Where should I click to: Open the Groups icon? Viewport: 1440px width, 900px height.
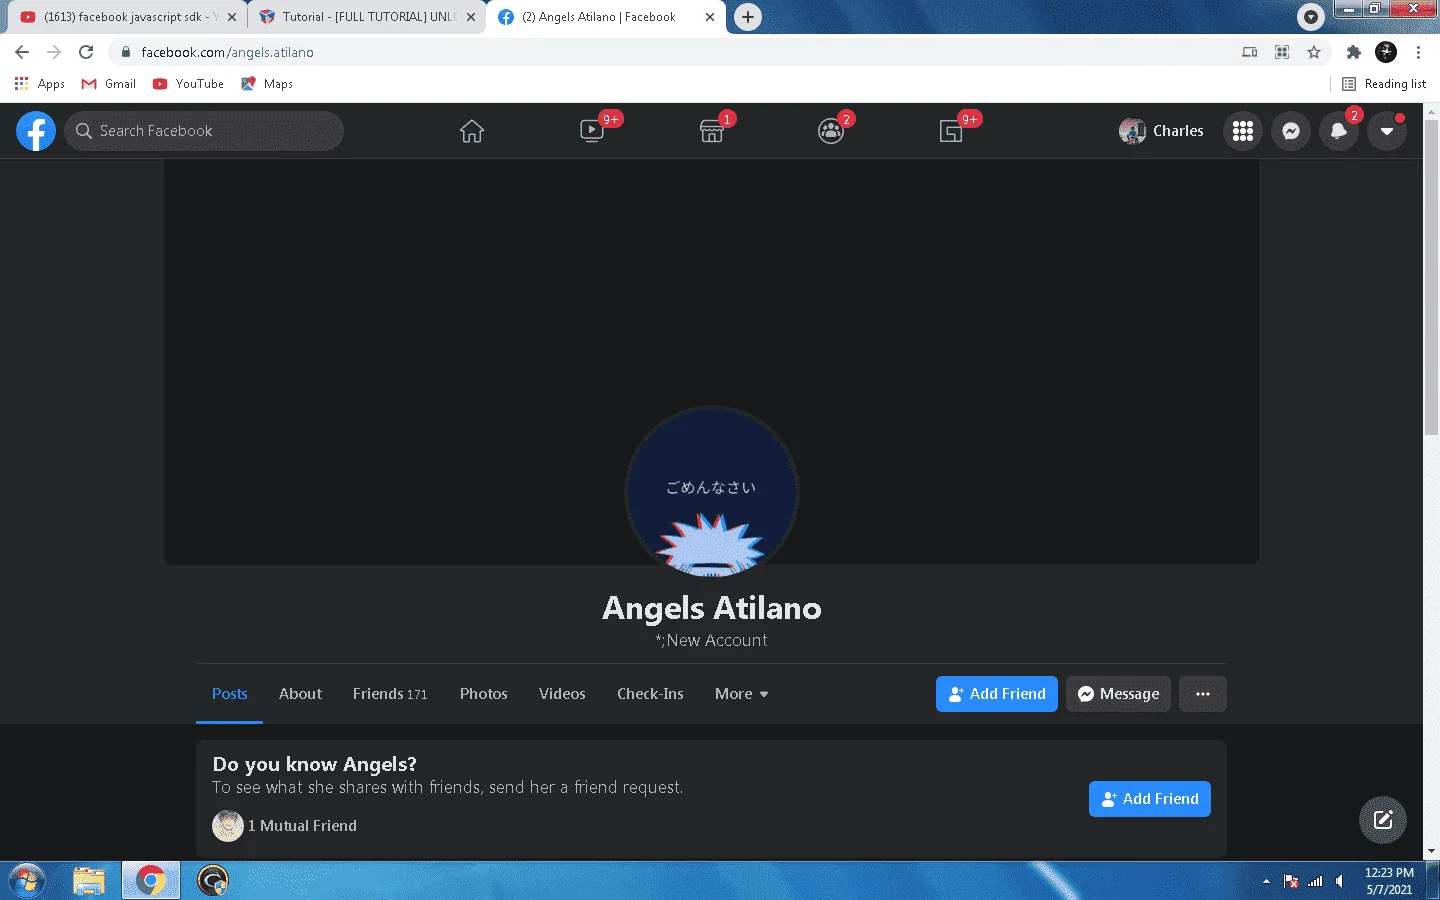tap(831, 131)
